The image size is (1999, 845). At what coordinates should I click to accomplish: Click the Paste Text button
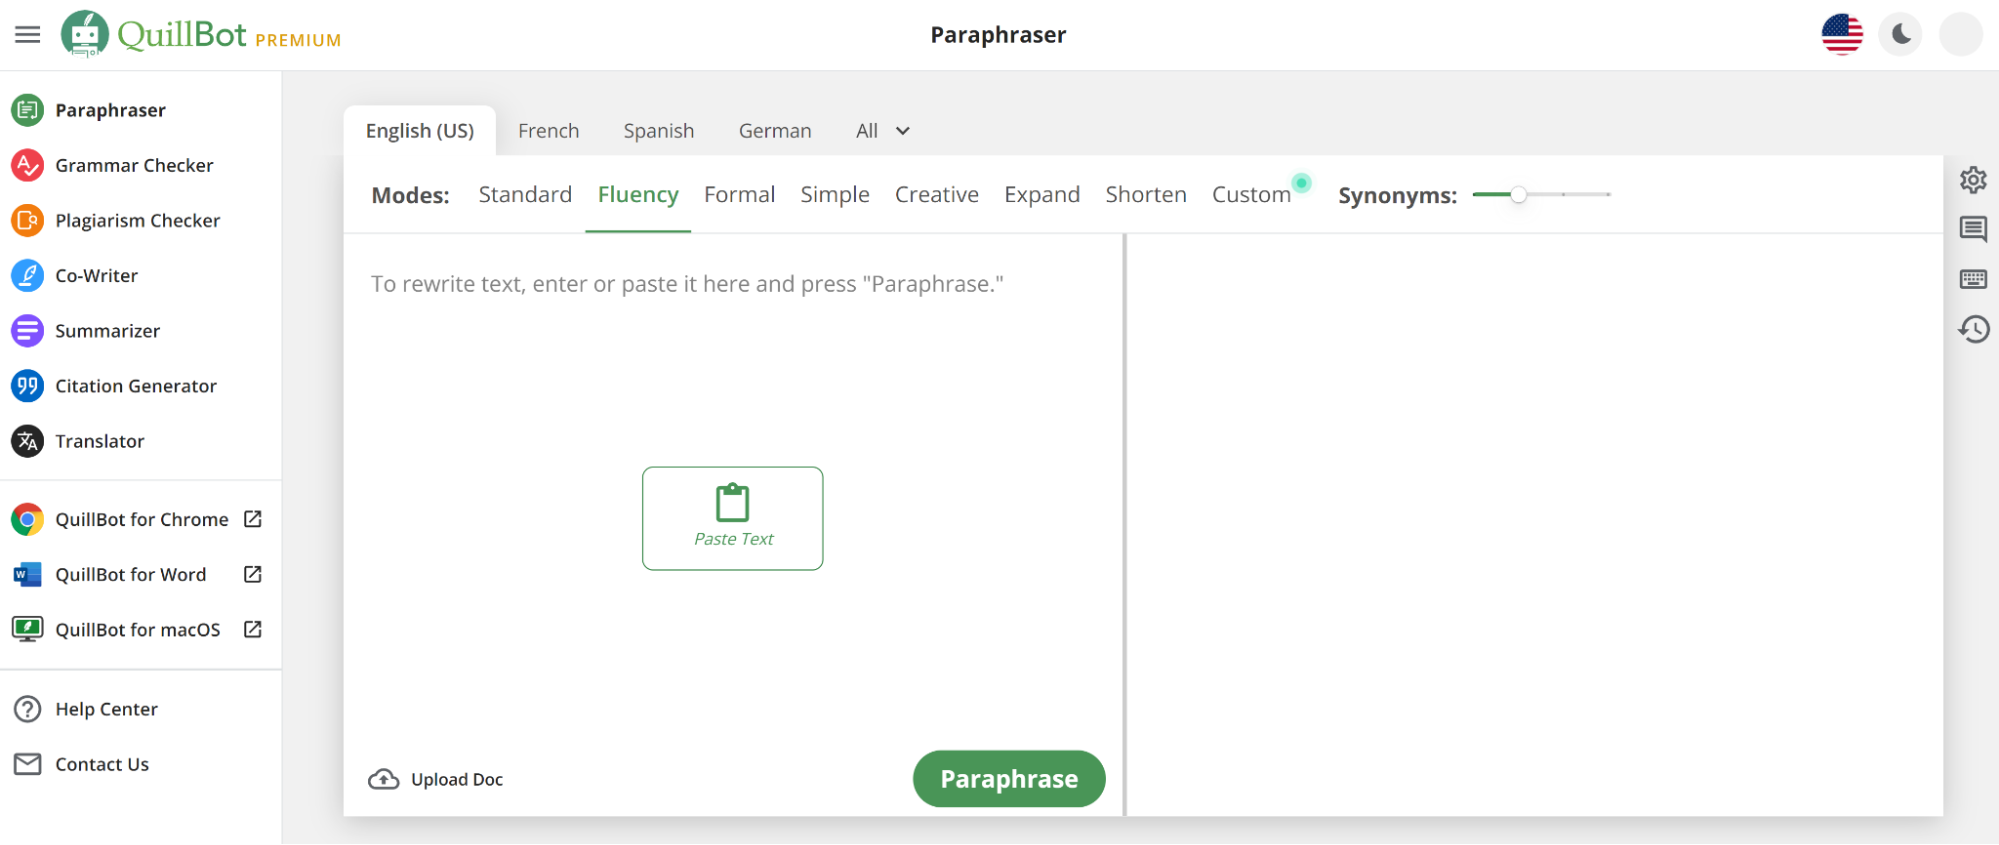click(x=732, y=518)
